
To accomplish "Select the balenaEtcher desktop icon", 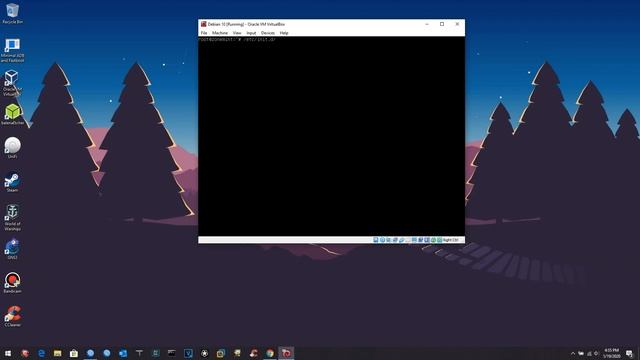I will pos(12,114).
